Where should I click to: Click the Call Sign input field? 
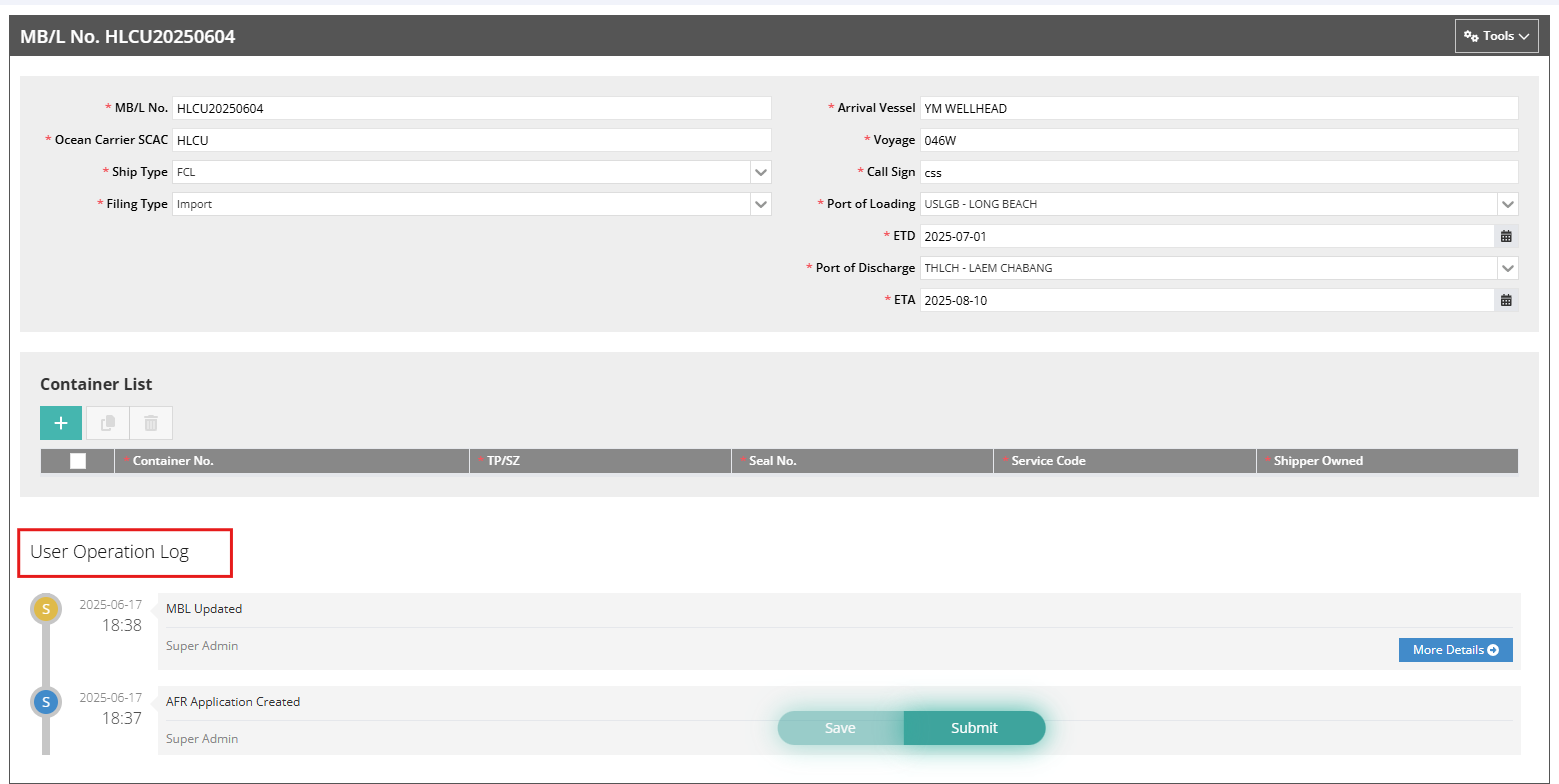coord(1217,172)
